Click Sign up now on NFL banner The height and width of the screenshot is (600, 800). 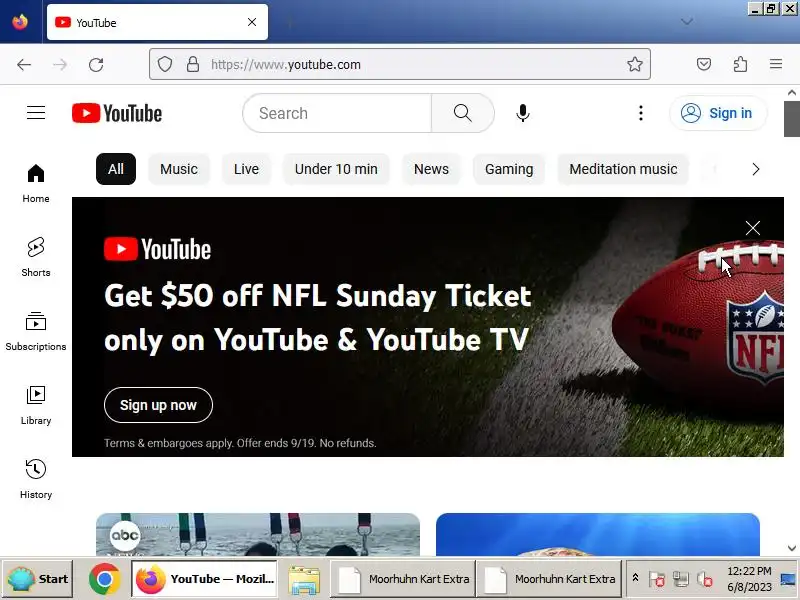tap(158, 405)
